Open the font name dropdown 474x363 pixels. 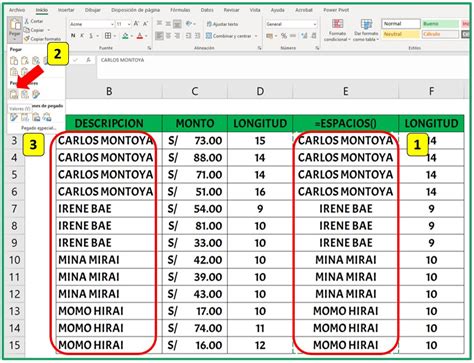(x=112, y=24)
